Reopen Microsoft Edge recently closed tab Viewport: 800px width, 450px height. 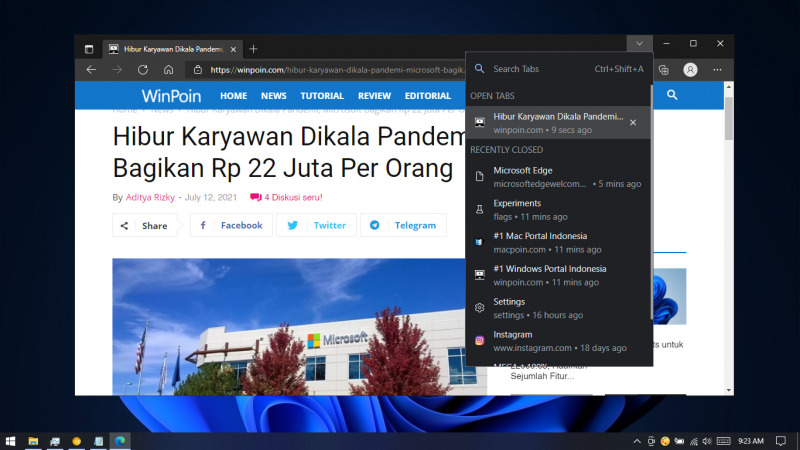[x=558, y=177]
